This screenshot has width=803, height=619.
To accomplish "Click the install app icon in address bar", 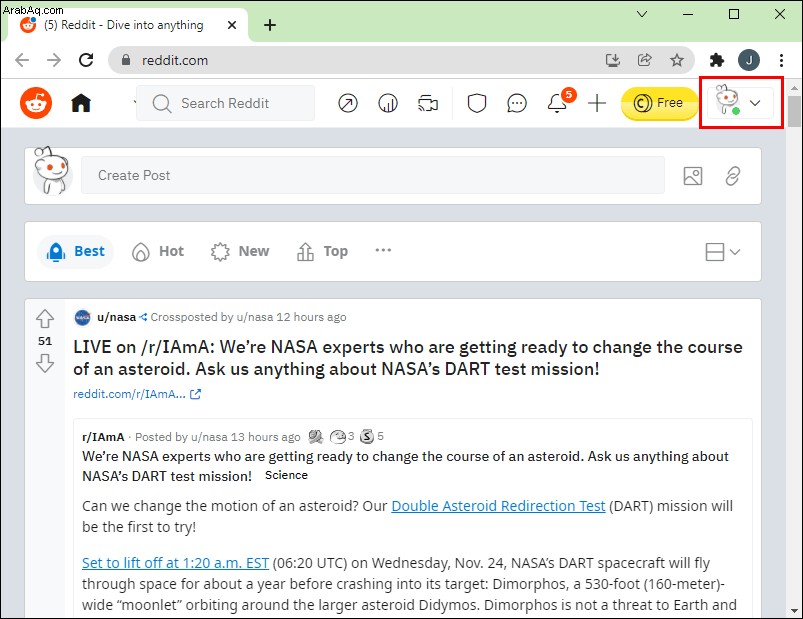I will click(612, 60).
